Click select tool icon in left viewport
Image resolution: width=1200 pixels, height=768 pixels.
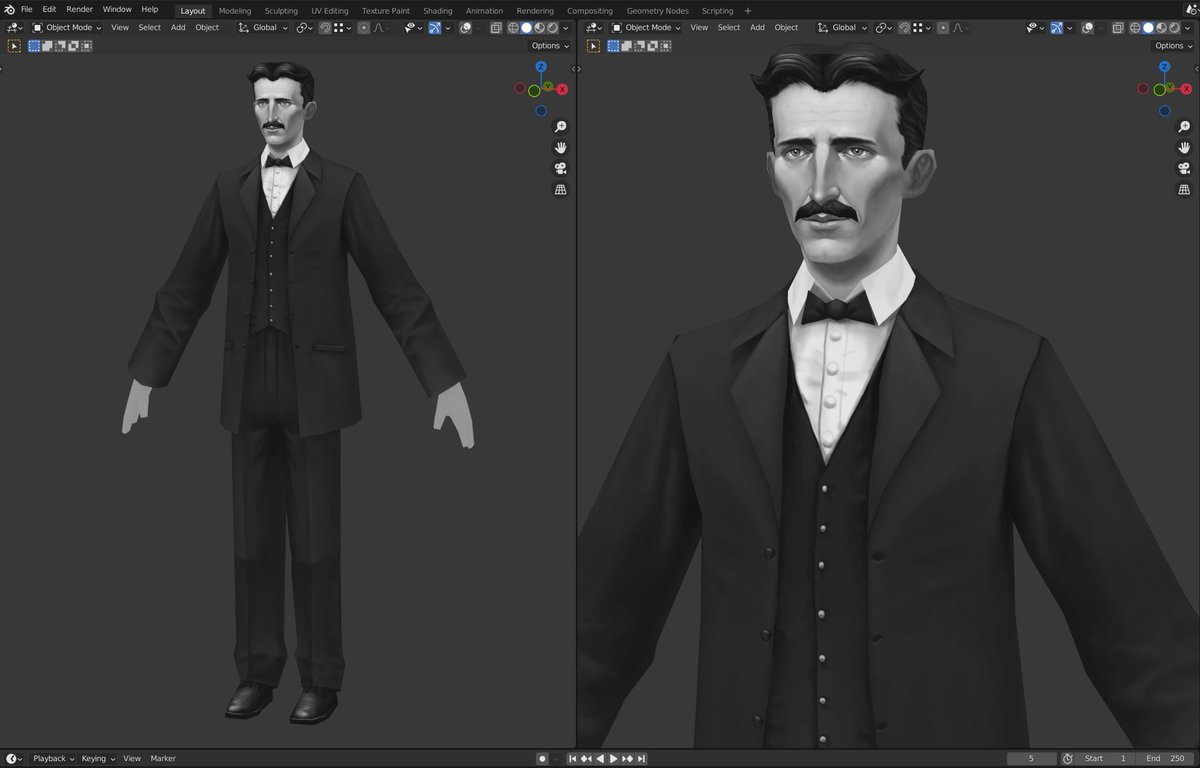click(14, 46)
